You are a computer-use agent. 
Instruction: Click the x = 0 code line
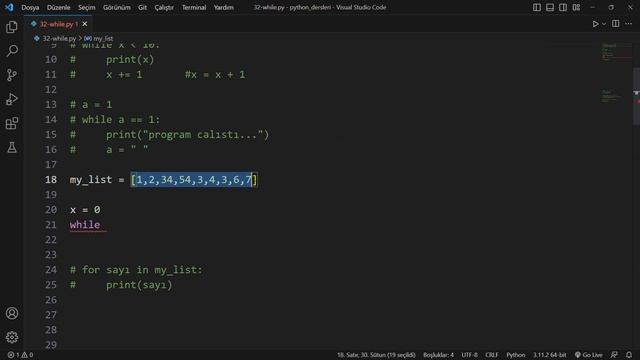coord(85,210)
